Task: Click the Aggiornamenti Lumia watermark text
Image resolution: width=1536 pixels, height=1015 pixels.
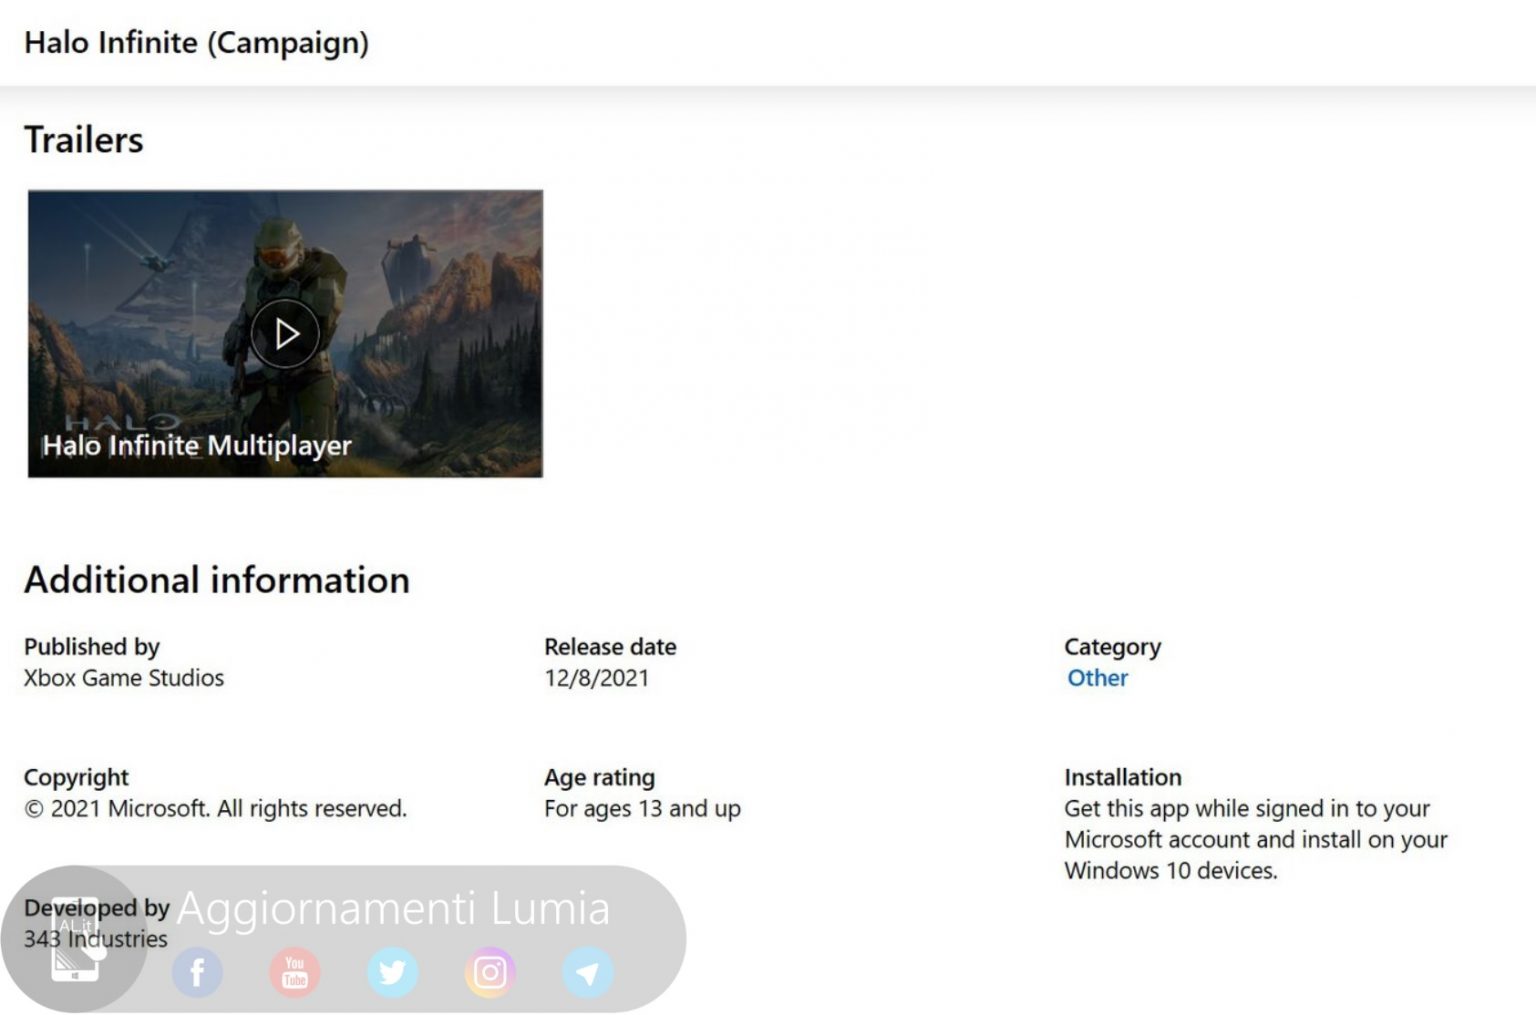Action: pyautogui.click(x=393, y=908)
